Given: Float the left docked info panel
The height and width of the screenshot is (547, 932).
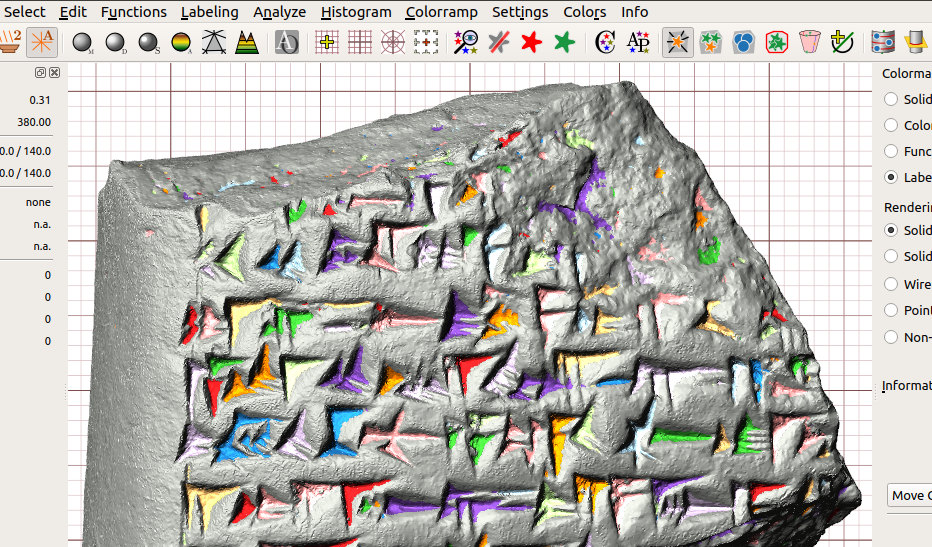Looking at the screenshot, I should point(40,73).
